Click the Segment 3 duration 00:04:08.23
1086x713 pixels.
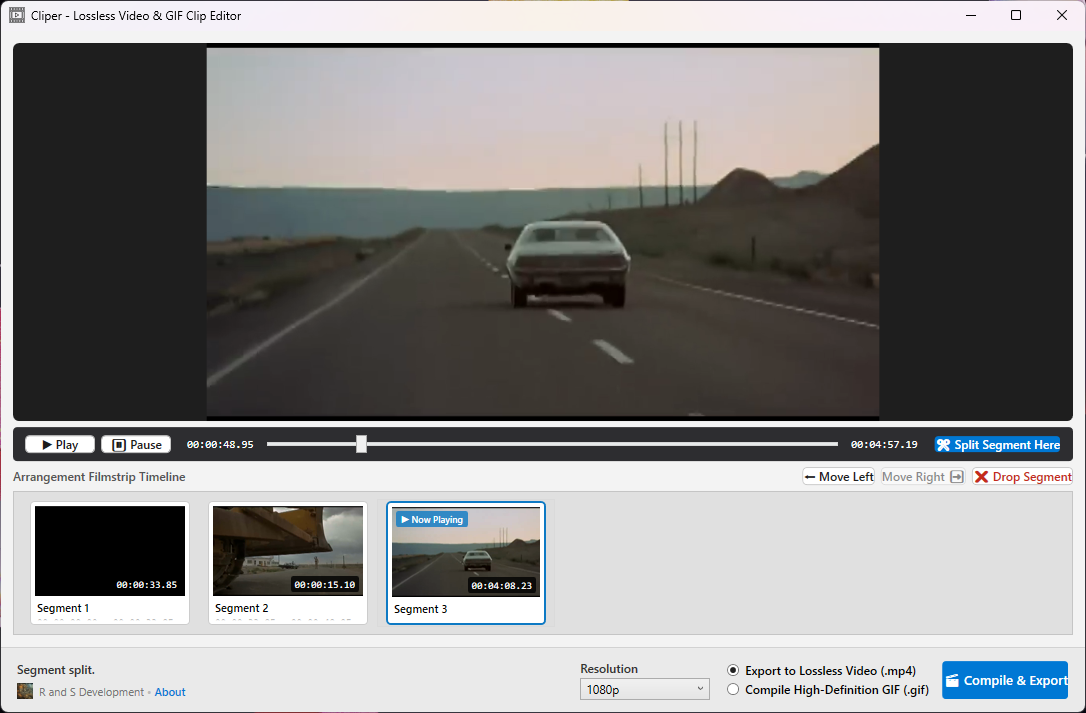[502, 586]
